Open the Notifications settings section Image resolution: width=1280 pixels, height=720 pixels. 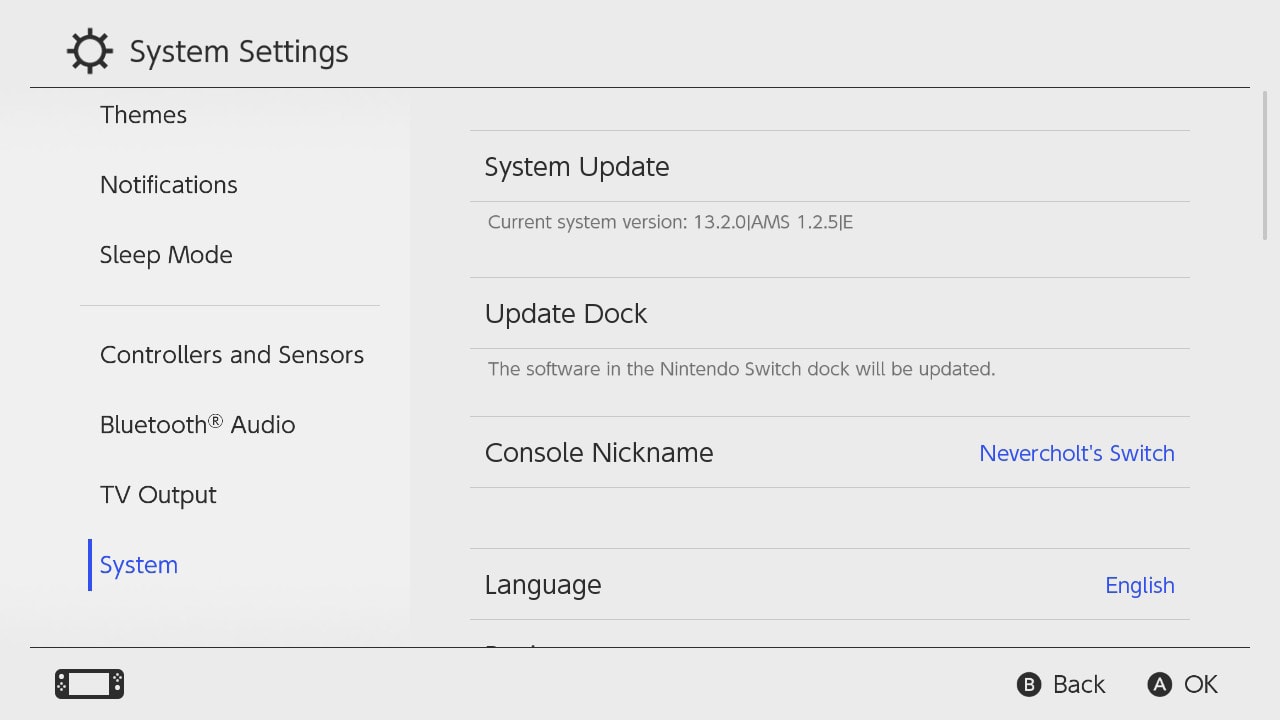(x=168, y=184)
